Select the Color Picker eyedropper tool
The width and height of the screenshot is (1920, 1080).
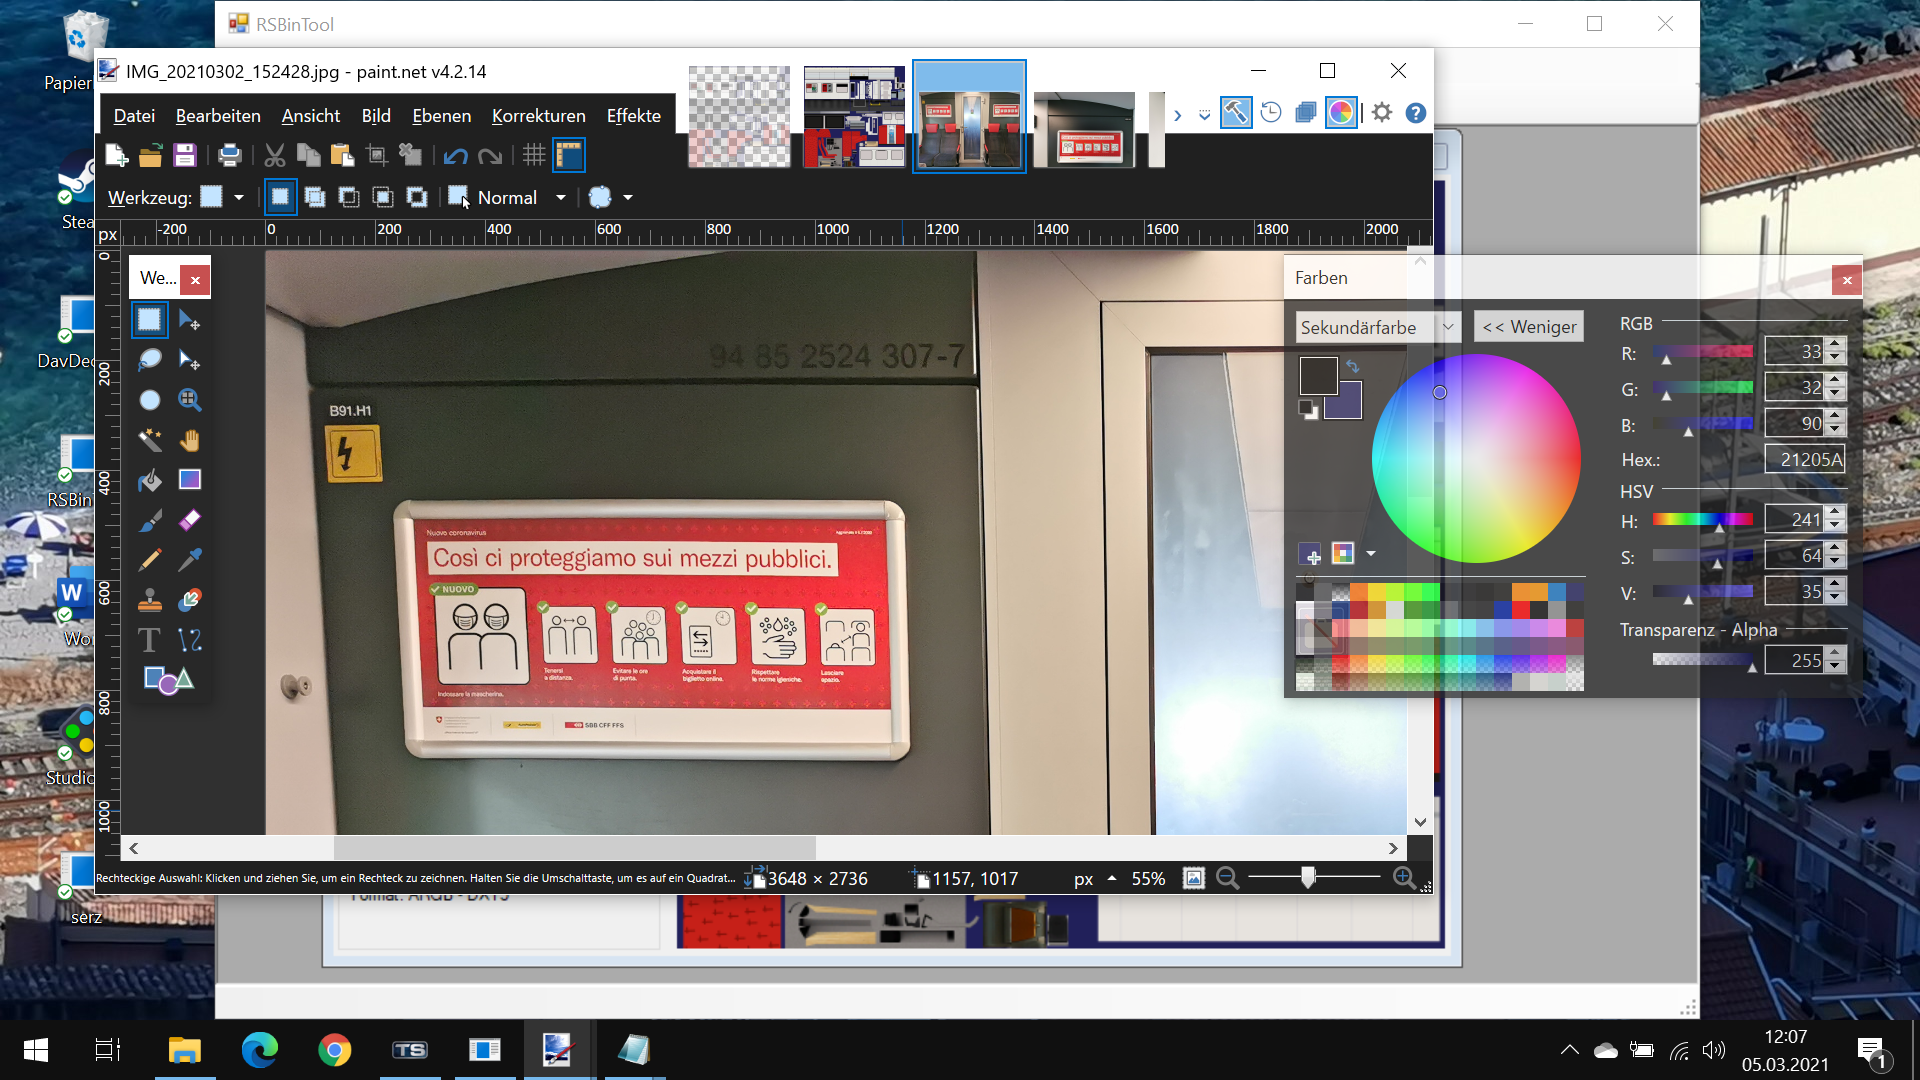tap(189, 560)
